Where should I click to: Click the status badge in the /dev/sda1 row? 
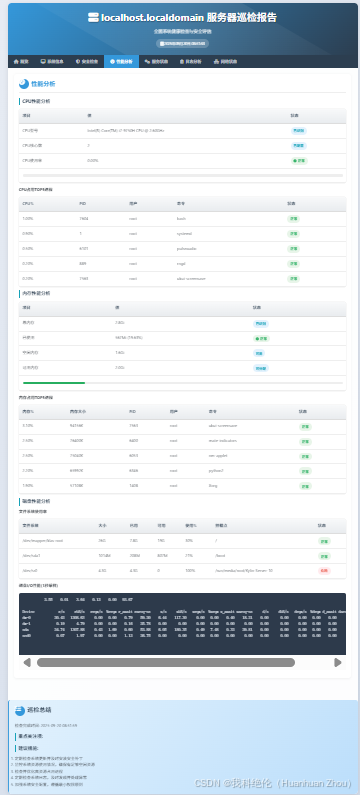325,556
